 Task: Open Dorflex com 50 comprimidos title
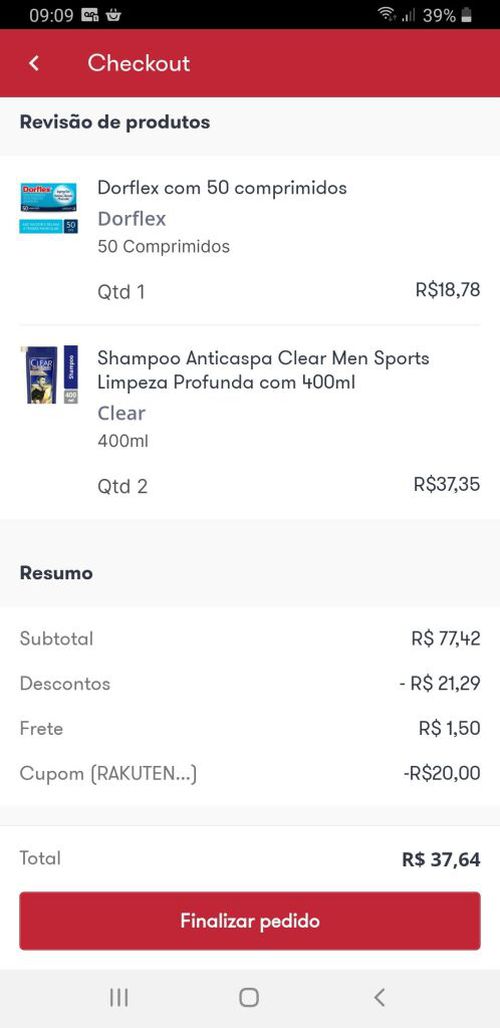pyautogui.click(x=222, y=188)
